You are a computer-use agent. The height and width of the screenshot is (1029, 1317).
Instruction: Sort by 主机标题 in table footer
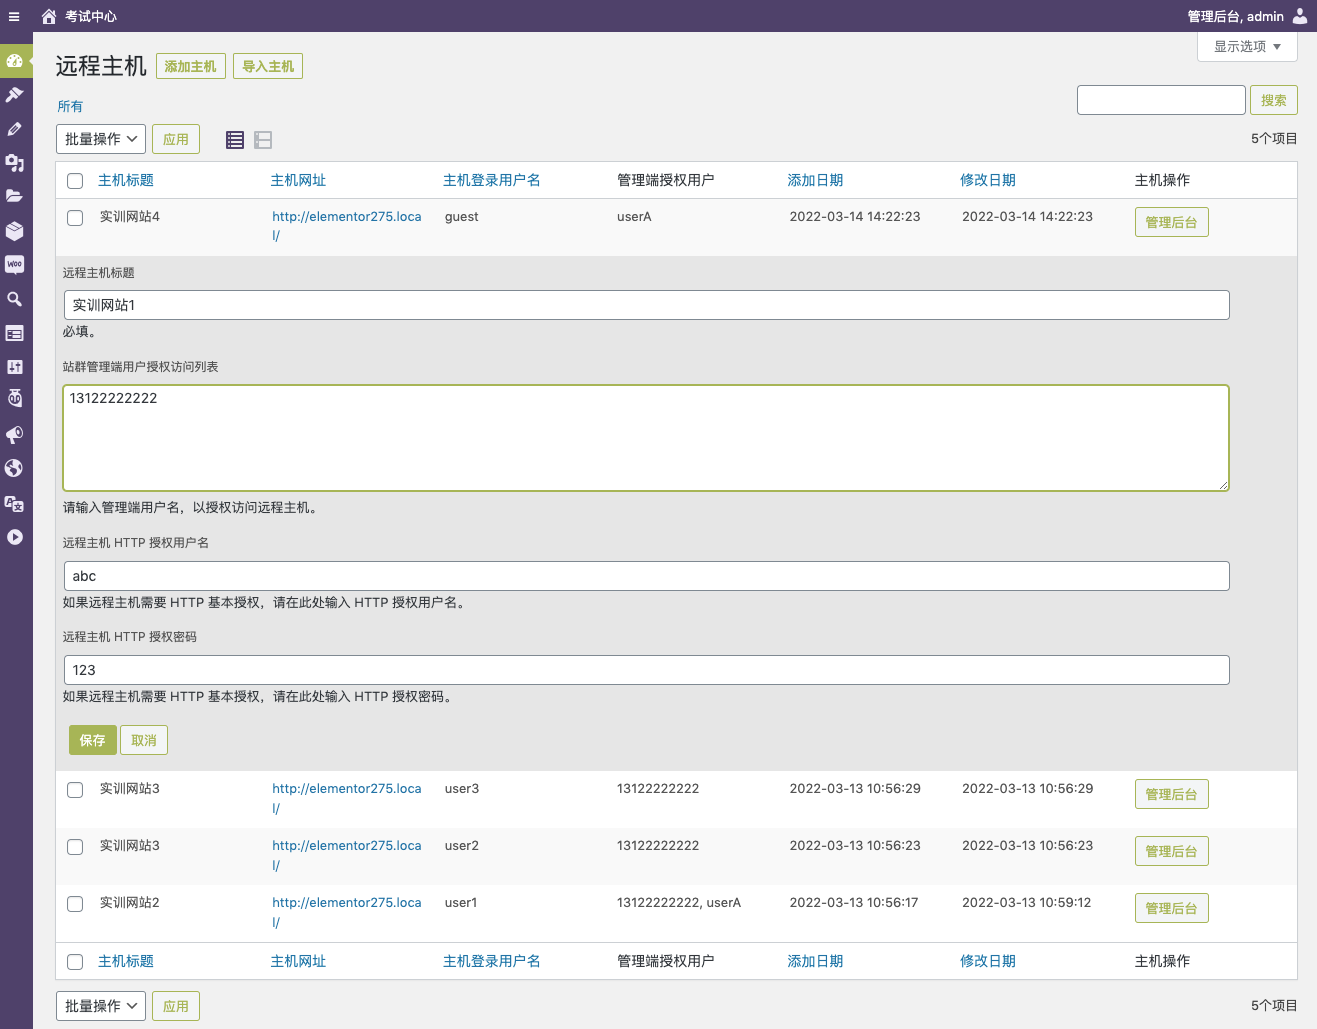click(x=126, y=961)
